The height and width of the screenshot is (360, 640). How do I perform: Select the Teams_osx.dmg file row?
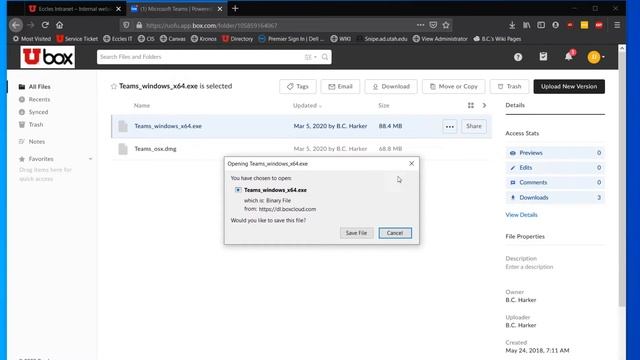click(x=301, y=149)
